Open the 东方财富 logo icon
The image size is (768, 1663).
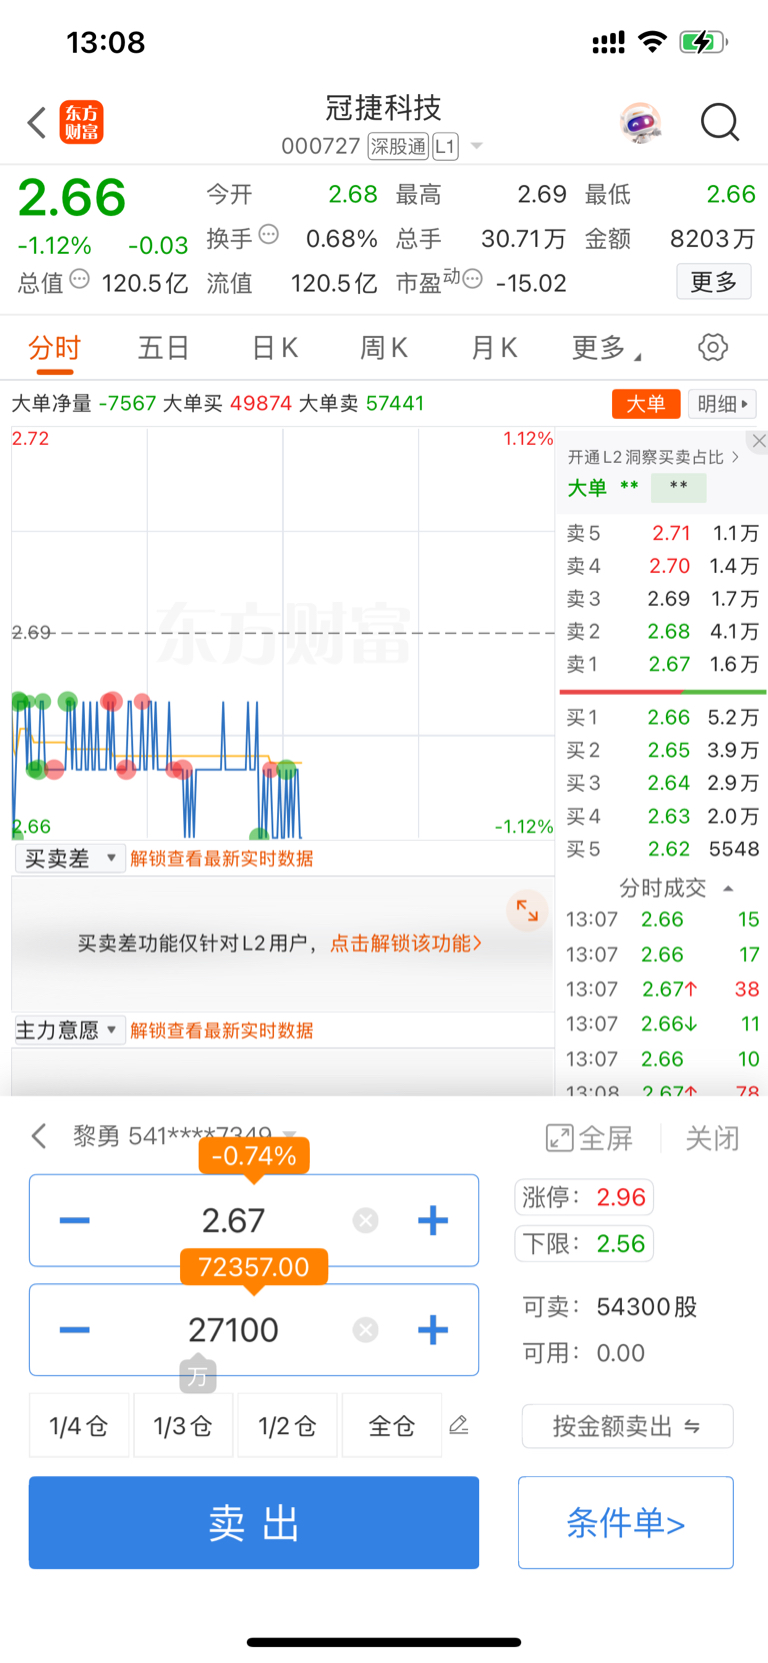tap(81, 122)
